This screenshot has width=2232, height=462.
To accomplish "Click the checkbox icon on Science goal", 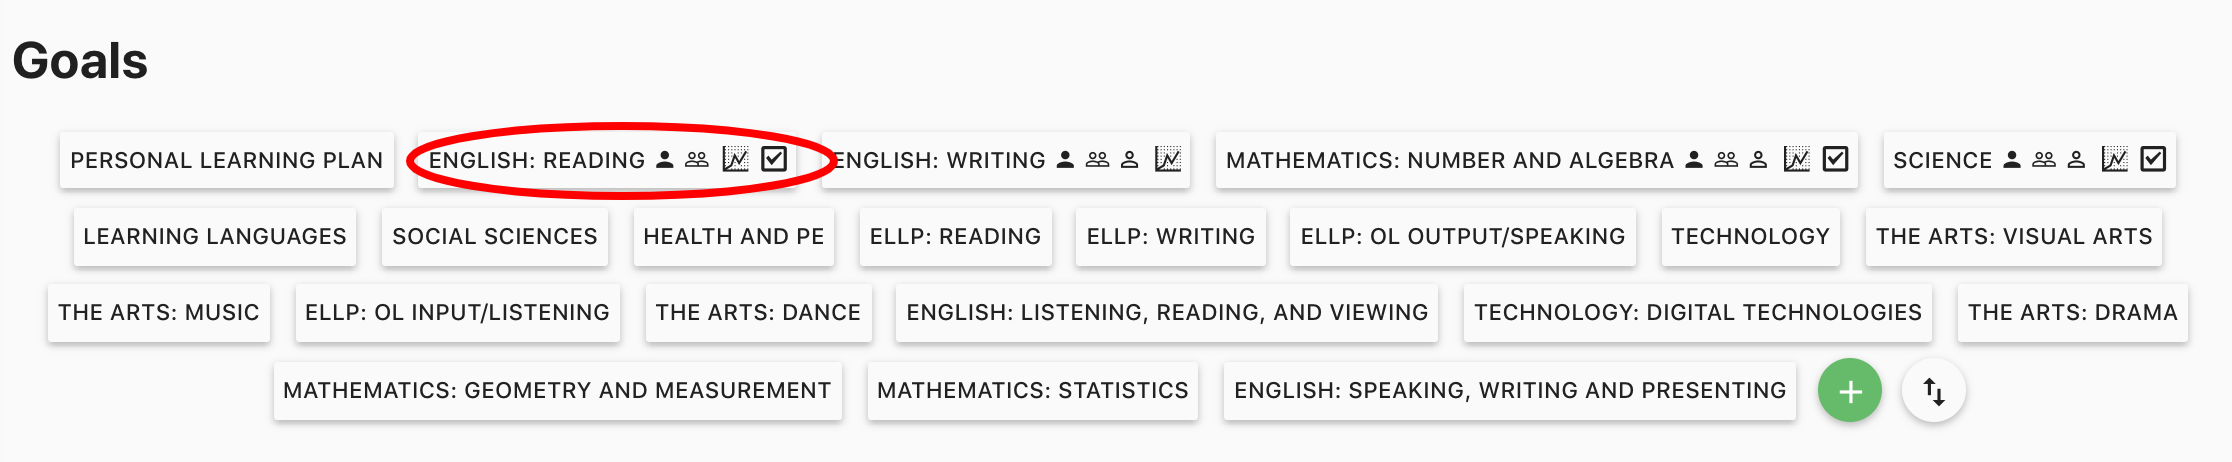I will [2153, 160].
